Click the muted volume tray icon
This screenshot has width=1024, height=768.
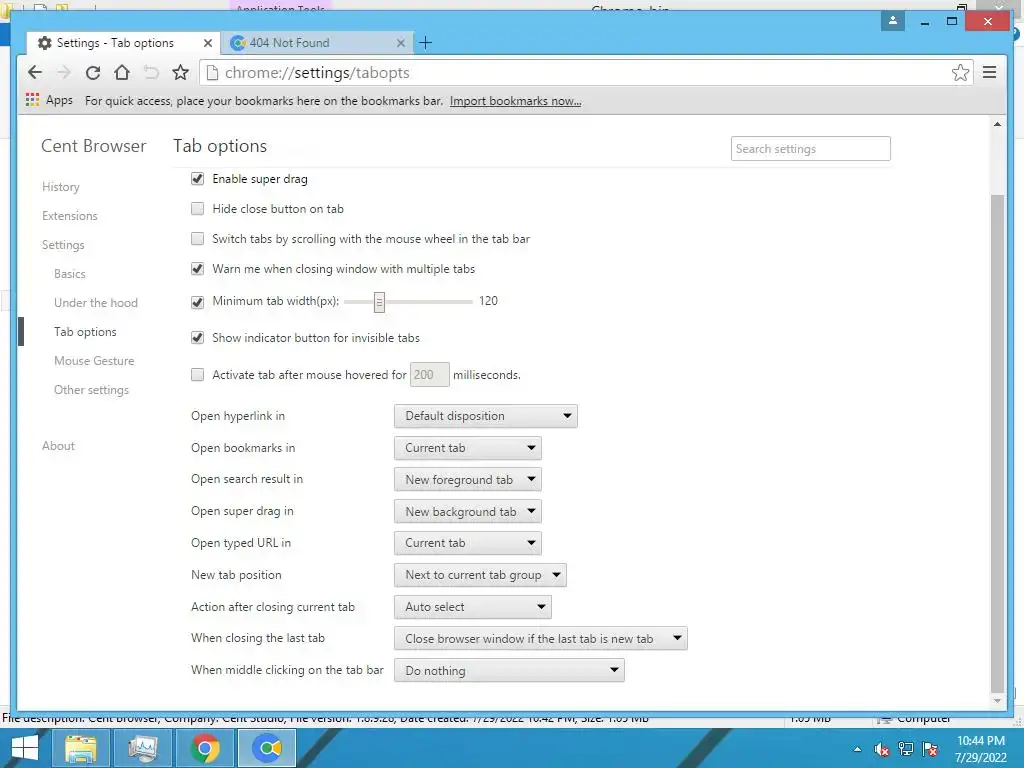(x=881, y=750)
